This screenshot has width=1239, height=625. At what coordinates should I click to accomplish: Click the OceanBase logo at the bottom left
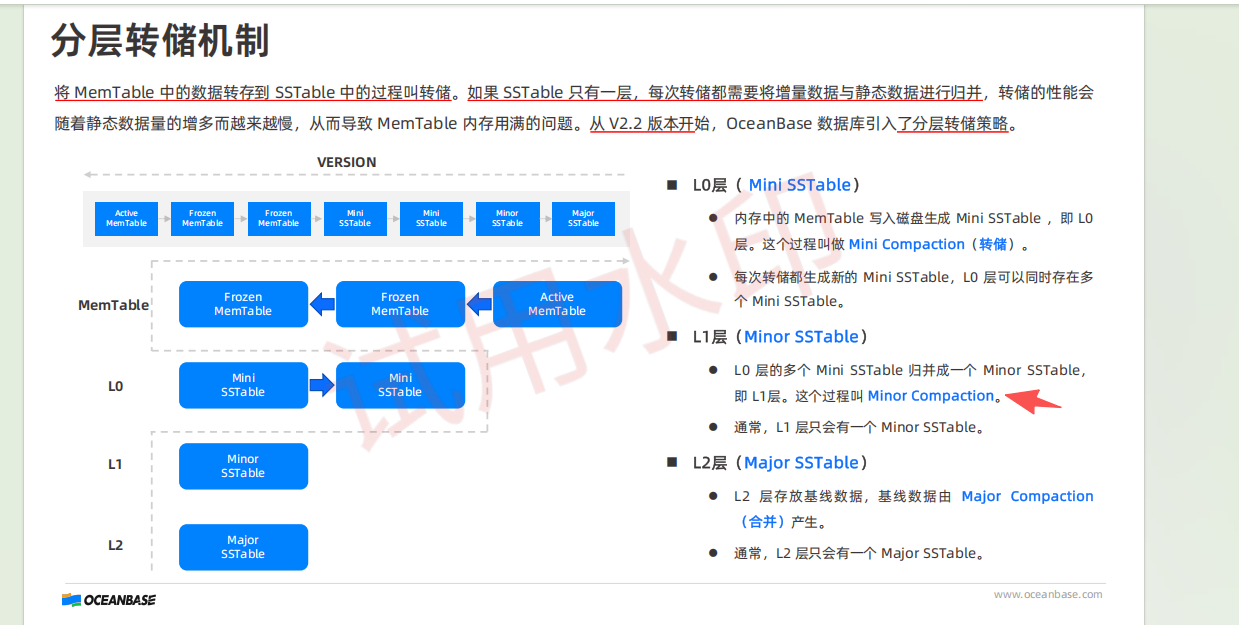pyautogui.click(x=109, y=600)
